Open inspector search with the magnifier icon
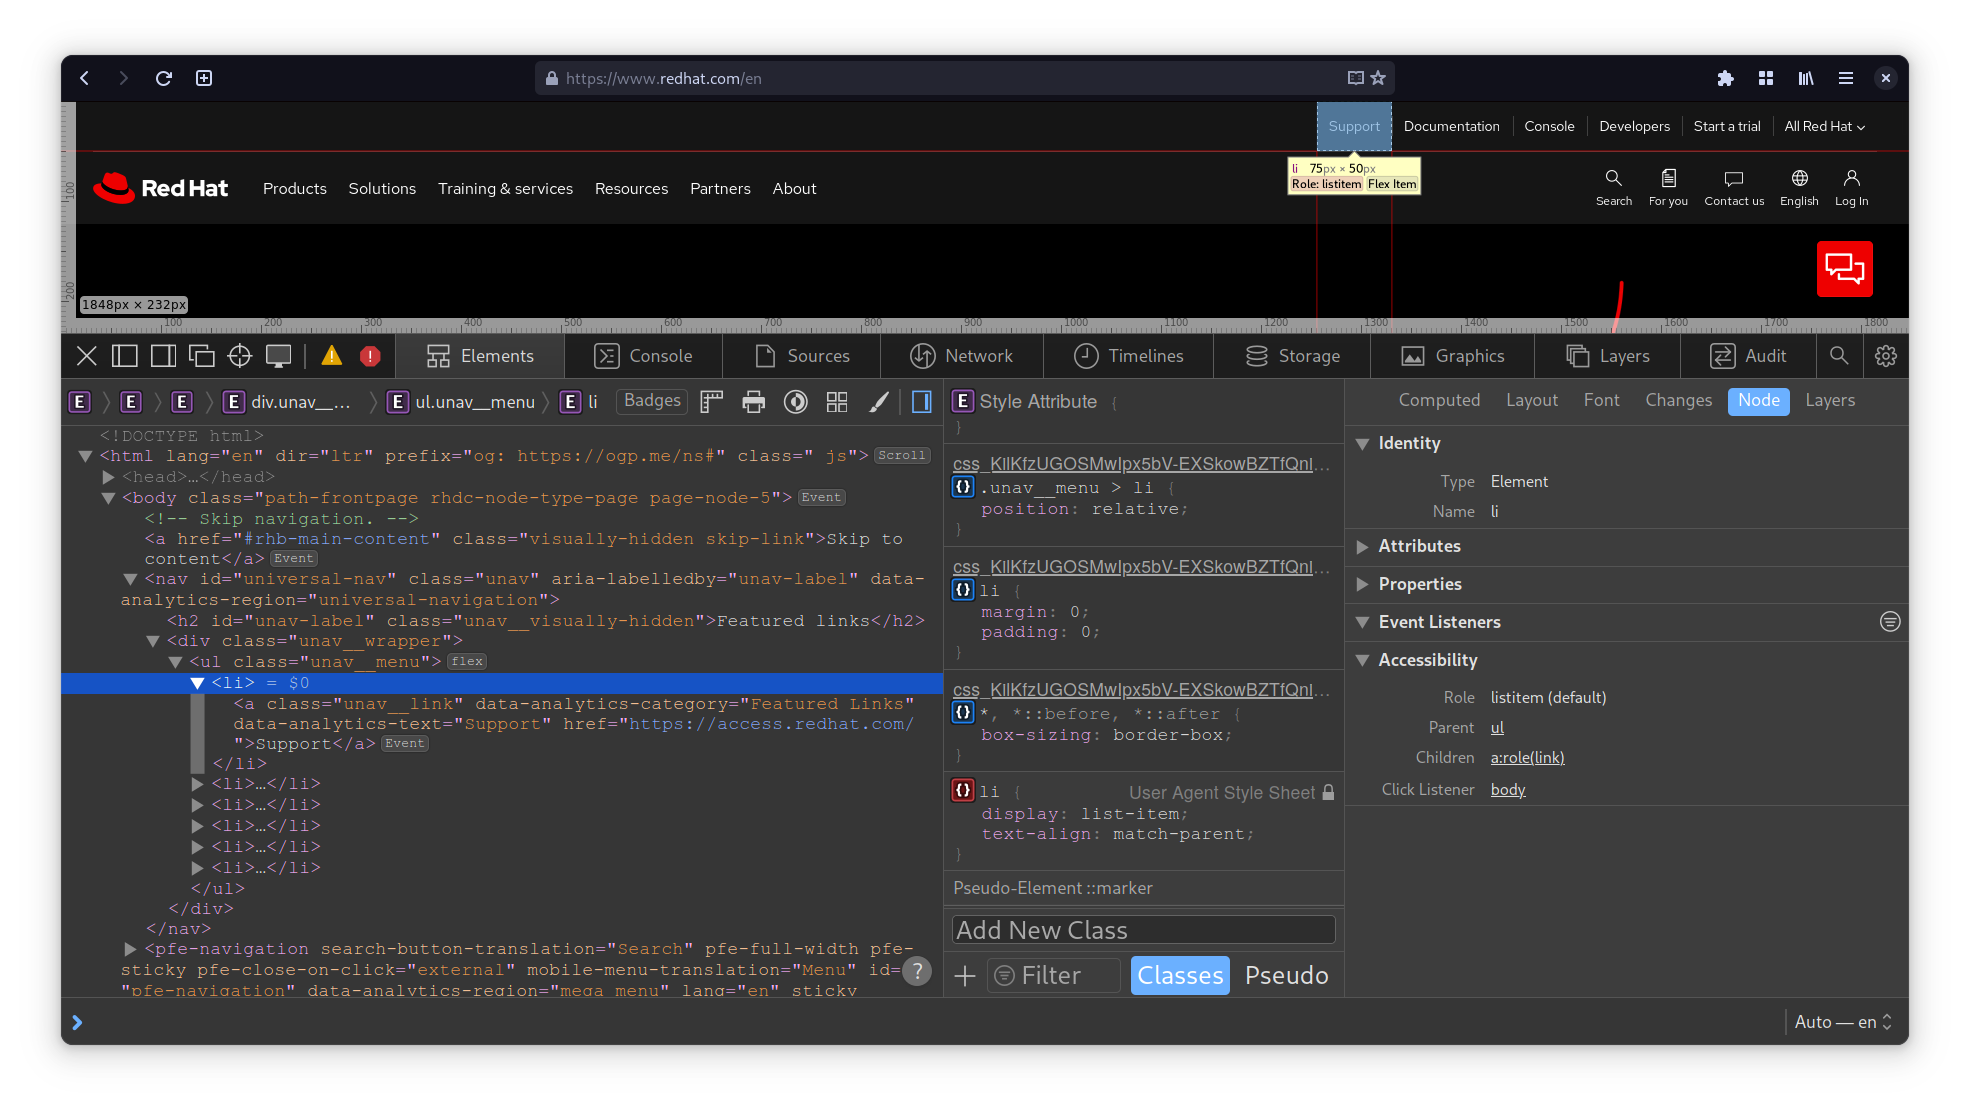This screenshot has width=1970, height=1112. 1840,356
